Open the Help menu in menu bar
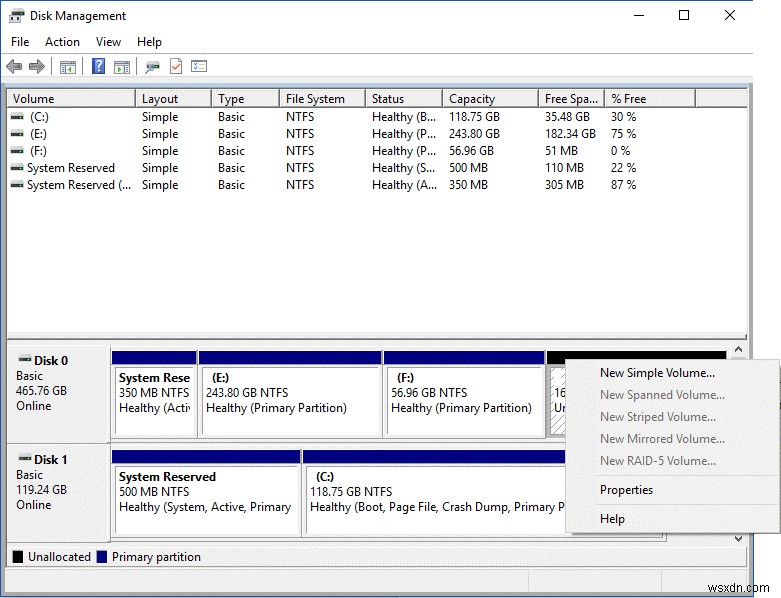Screen dimensions: 781x598 (x=149, y=42)
